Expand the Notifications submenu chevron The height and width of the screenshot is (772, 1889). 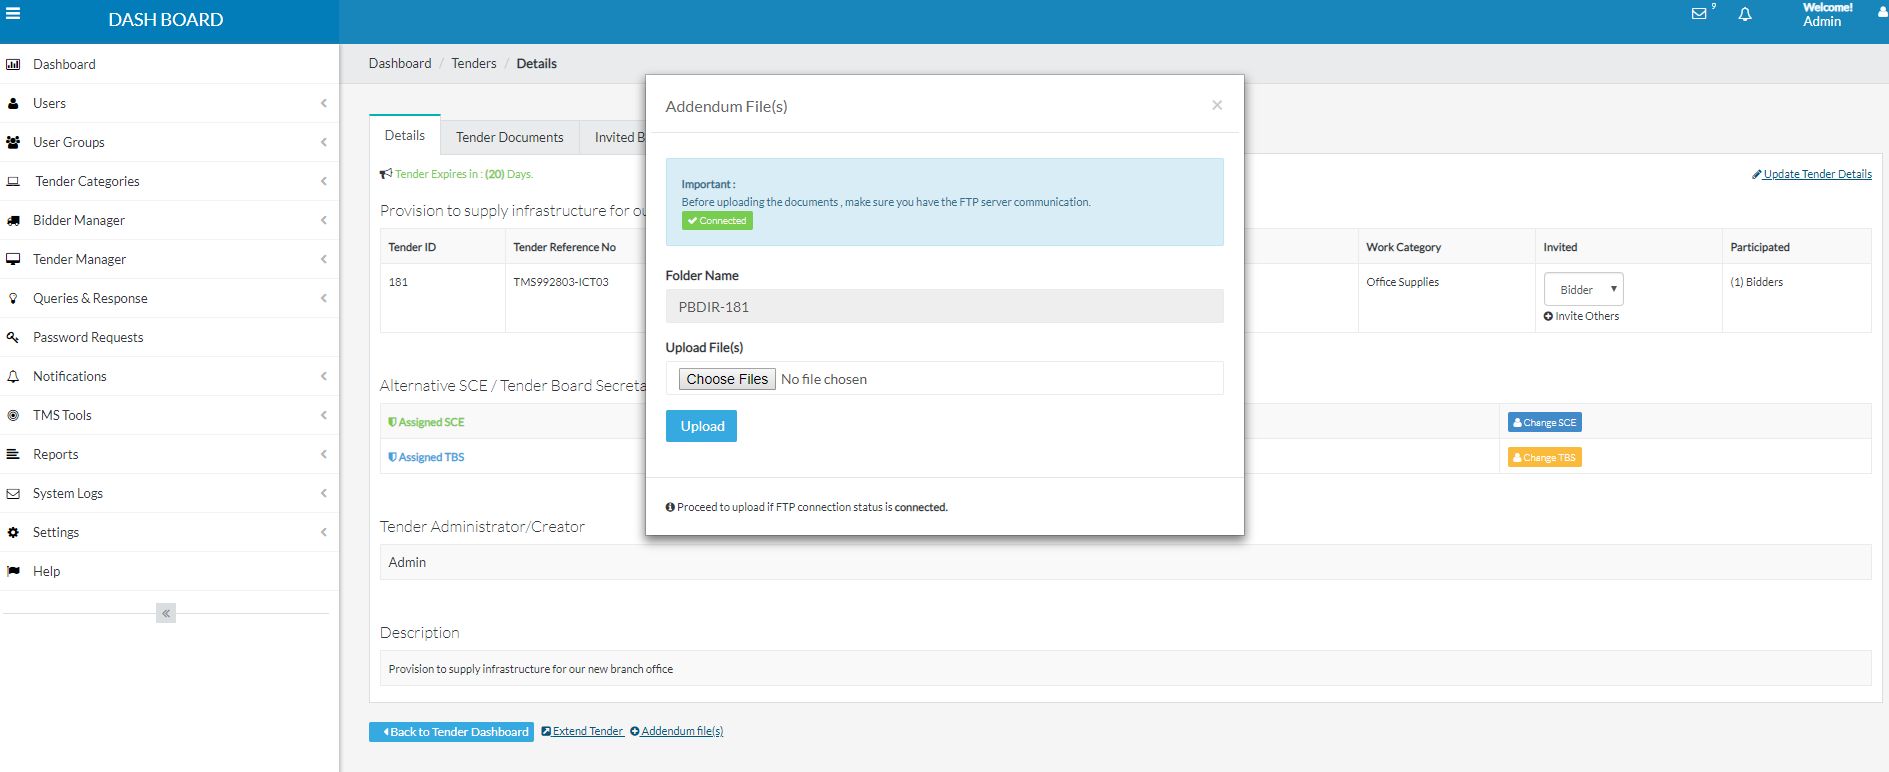coord(324,376)
